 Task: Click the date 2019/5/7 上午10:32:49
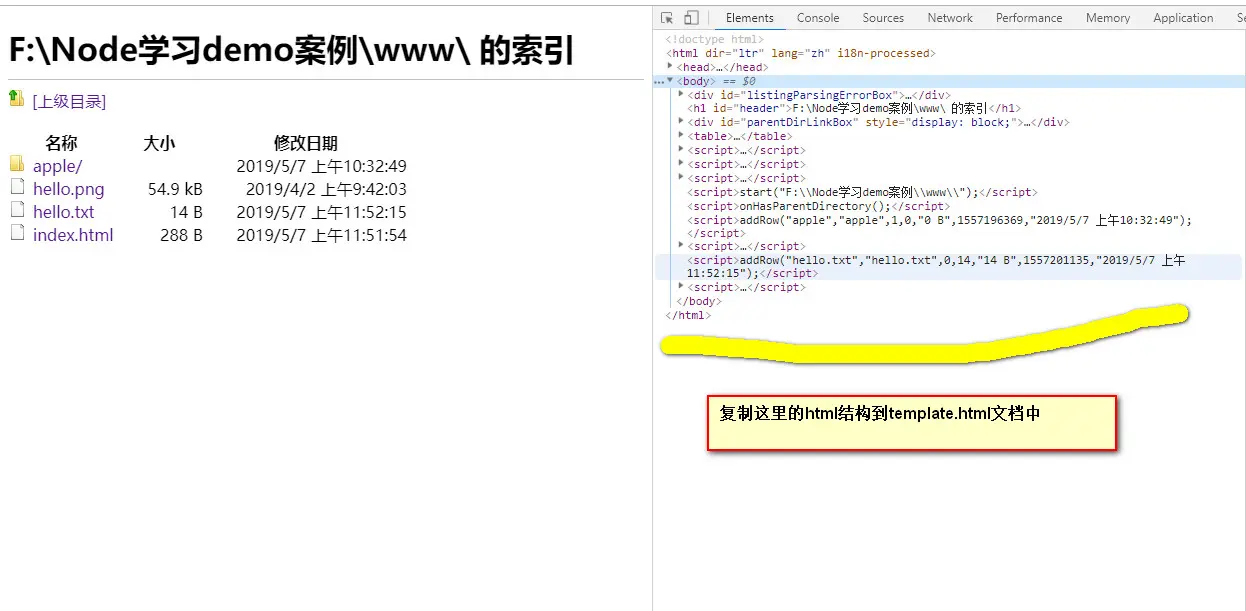click(x=321, y=166)
